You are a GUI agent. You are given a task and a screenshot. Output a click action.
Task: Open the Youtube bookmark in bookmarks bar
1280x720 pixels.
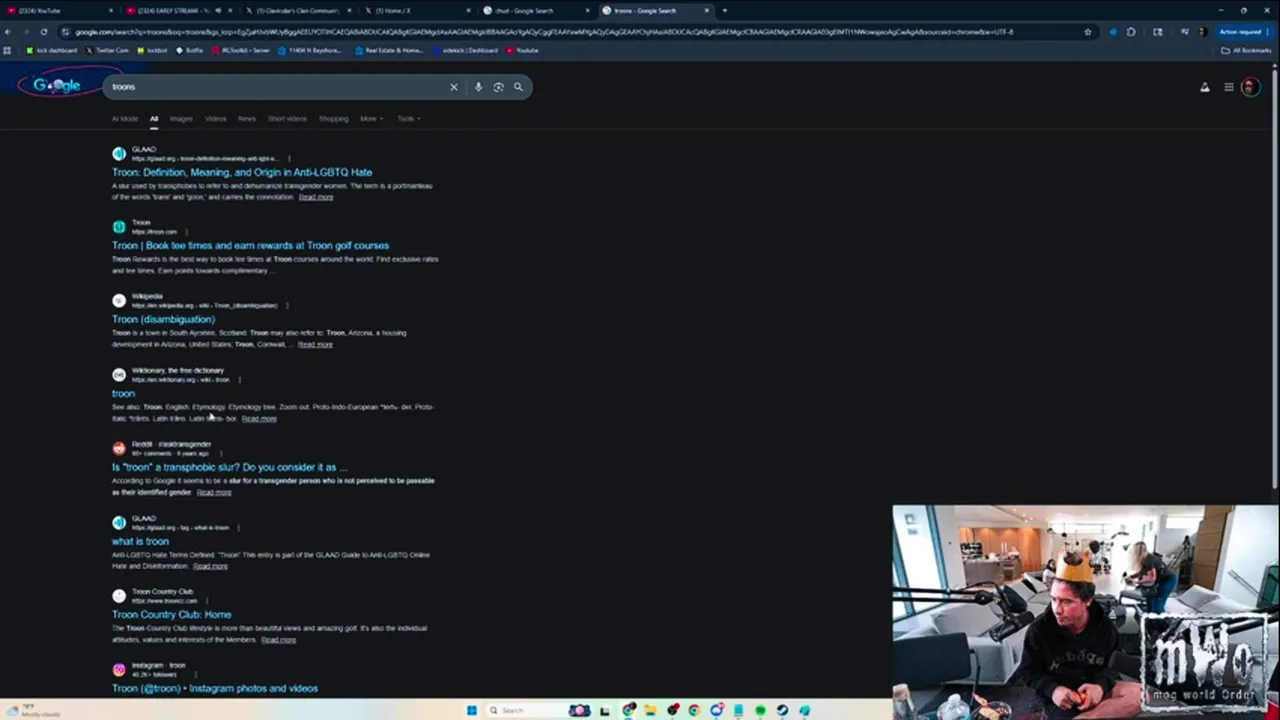[x=523, y=50]
